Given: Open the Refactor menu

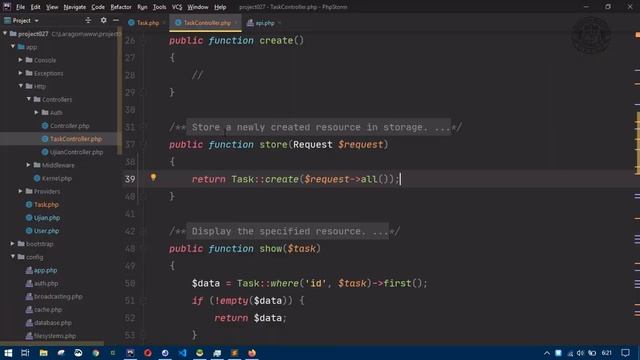Looking at the screenshot, I should pos(121,7).
